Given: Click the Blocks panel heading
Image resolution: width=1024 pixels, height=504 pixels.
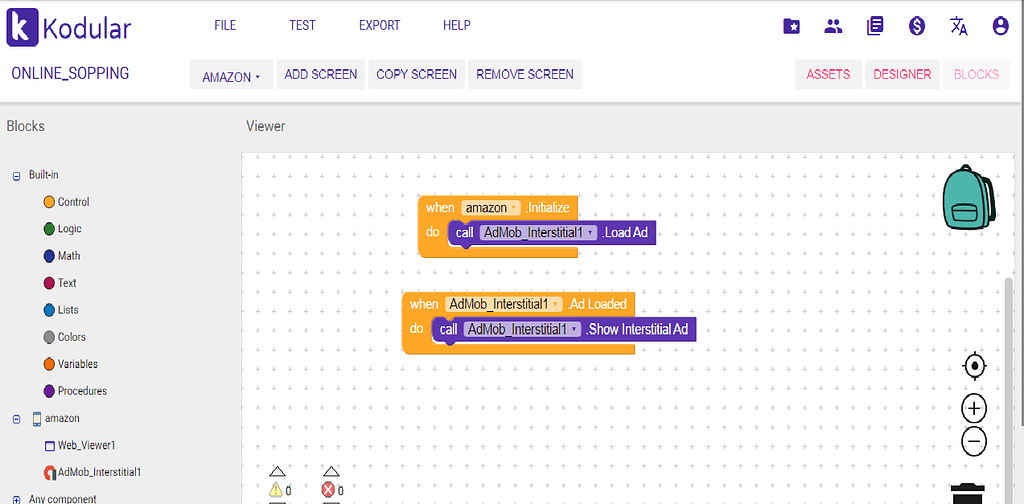Looking at the screenshot, I should pos(25,126).
